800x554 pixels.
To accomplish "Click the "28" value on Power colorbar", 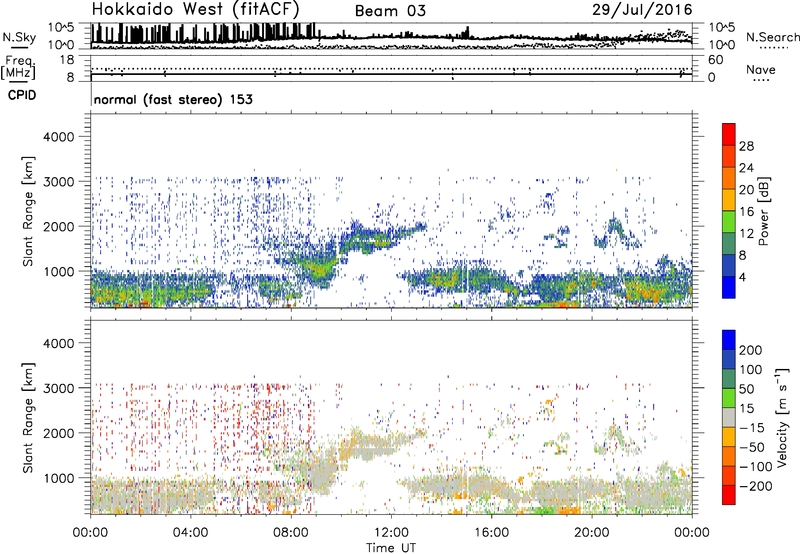I will coord(746,146).
